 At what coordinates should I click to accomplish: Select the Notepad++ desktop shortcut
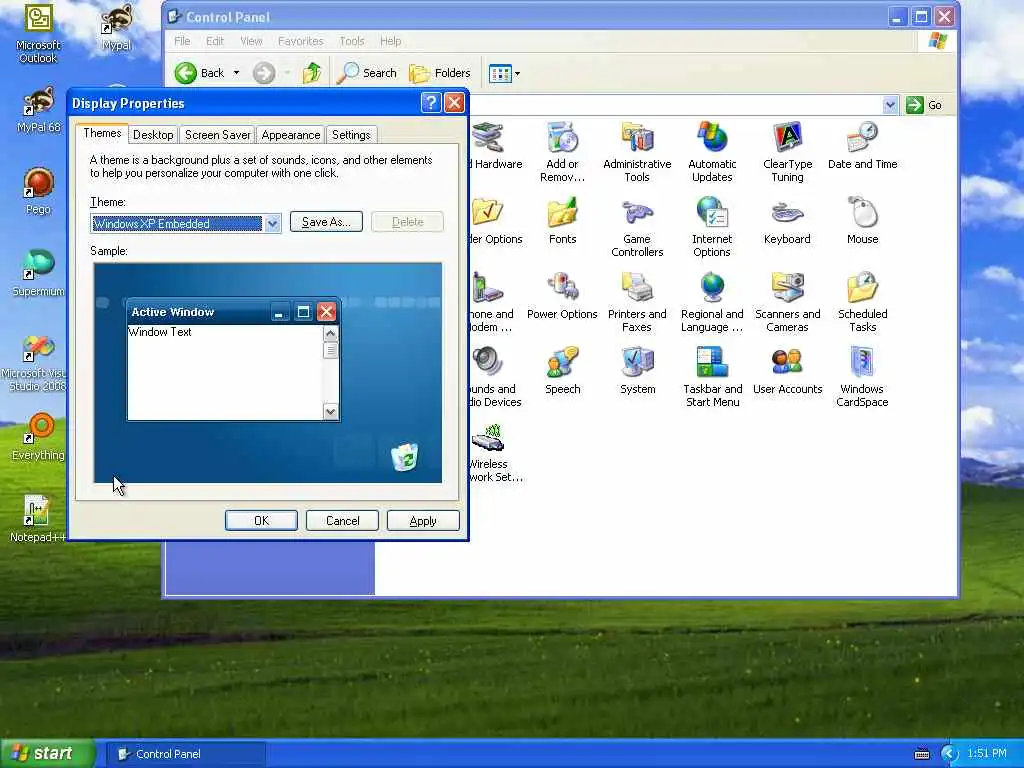click(38, 519)
